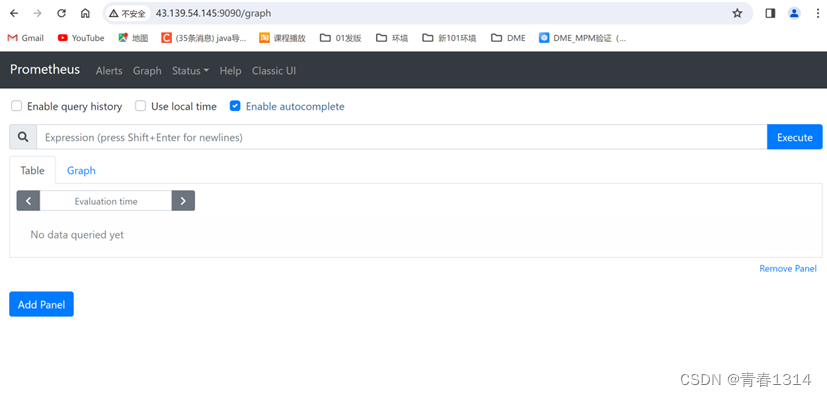Open the DME_MPM验证 bookmark
This screenshot has height=397, width=827.
[x=583, y=38]
